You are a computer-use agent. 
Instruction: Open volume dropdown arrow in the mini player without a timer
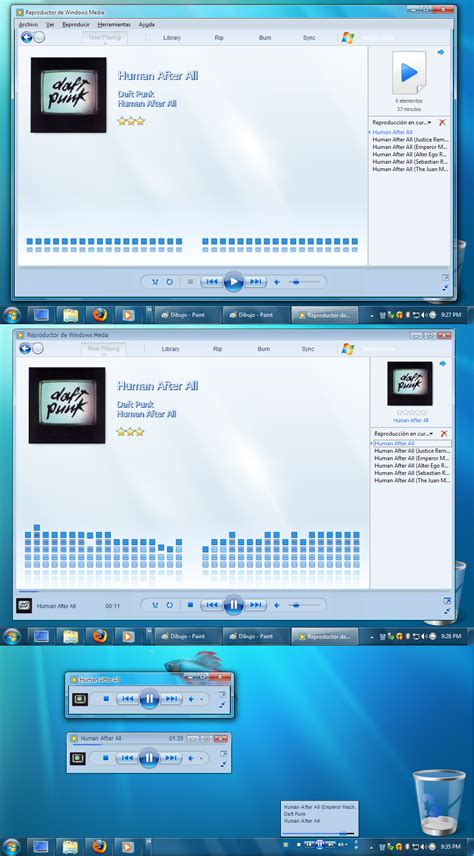tap(202, 699)
